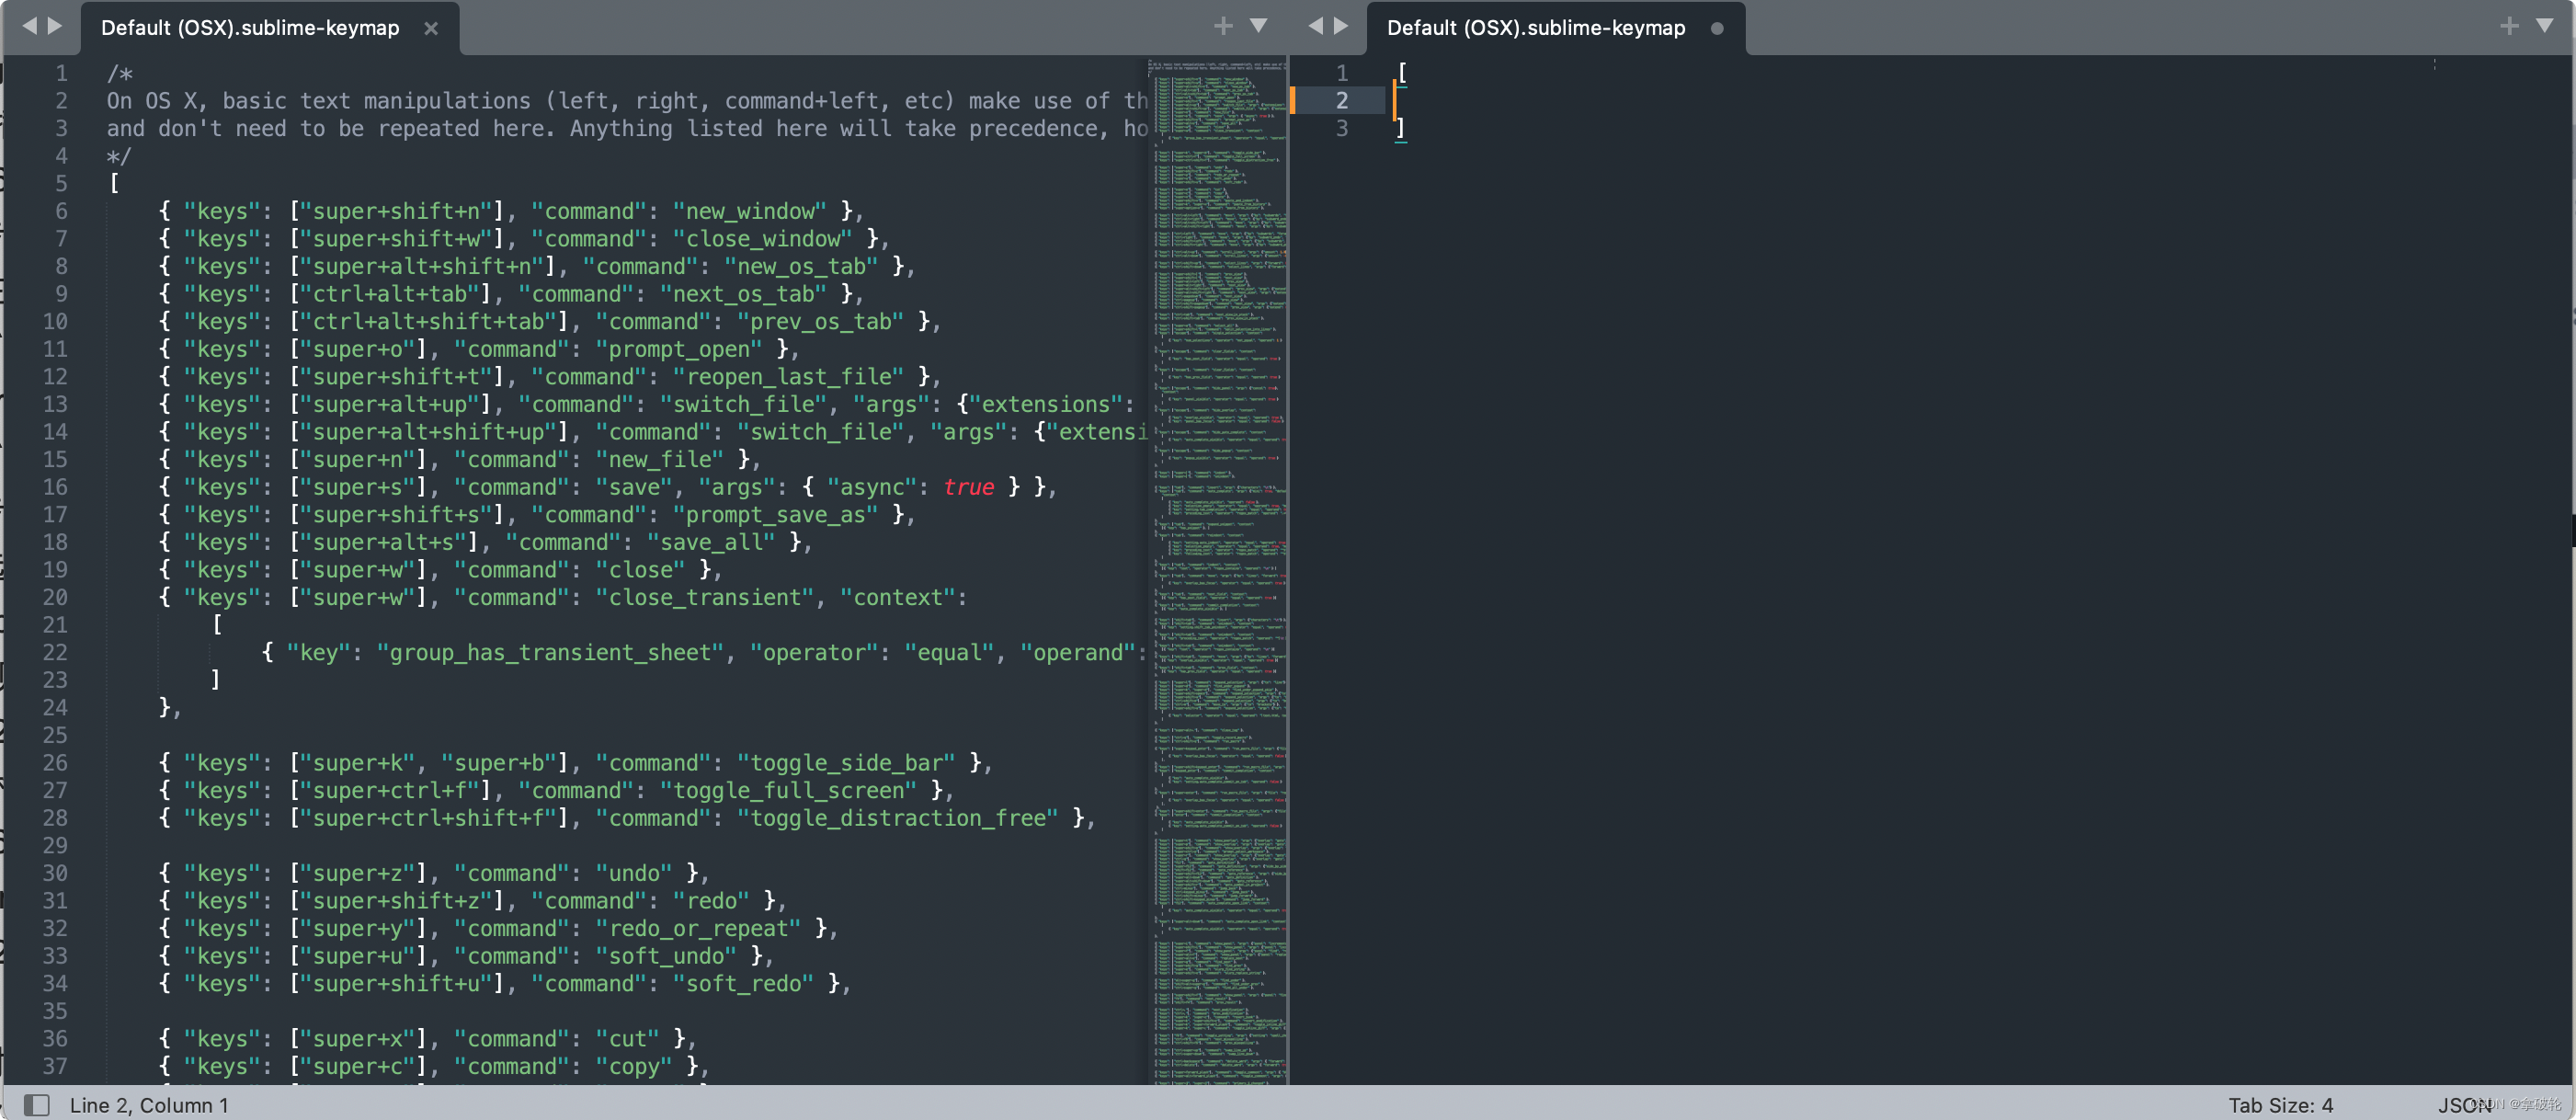This screenshot has height=1120, width=2576.
Task: Click the left pane minimap
Action: tap(1219, 570)
